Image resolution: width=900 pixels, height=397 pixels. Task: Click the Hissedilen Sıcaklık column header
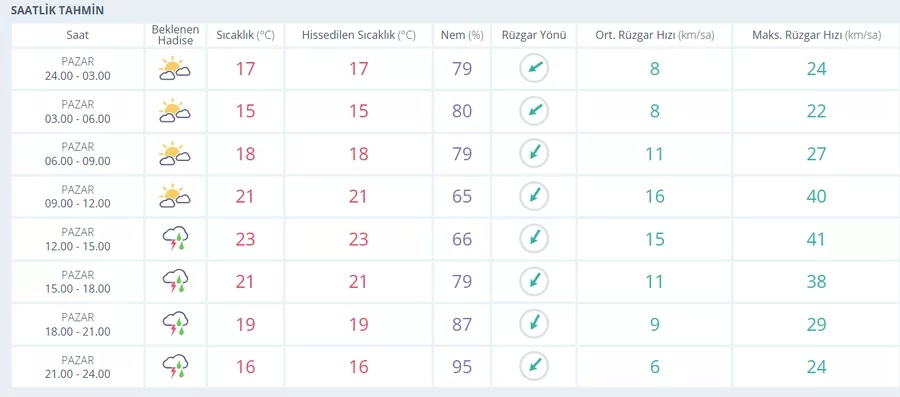click(x=359, y=35)
